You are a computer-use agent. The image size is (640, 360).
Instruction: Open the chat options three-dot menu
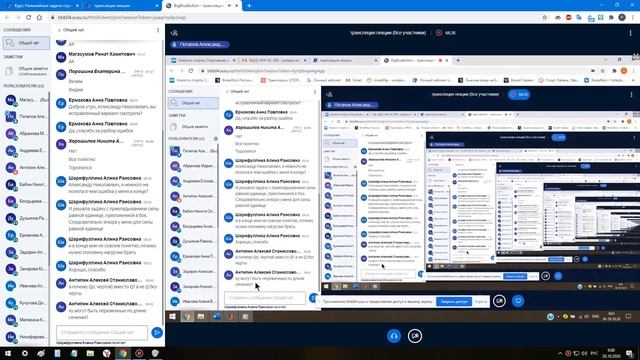(x=158, y=30)
